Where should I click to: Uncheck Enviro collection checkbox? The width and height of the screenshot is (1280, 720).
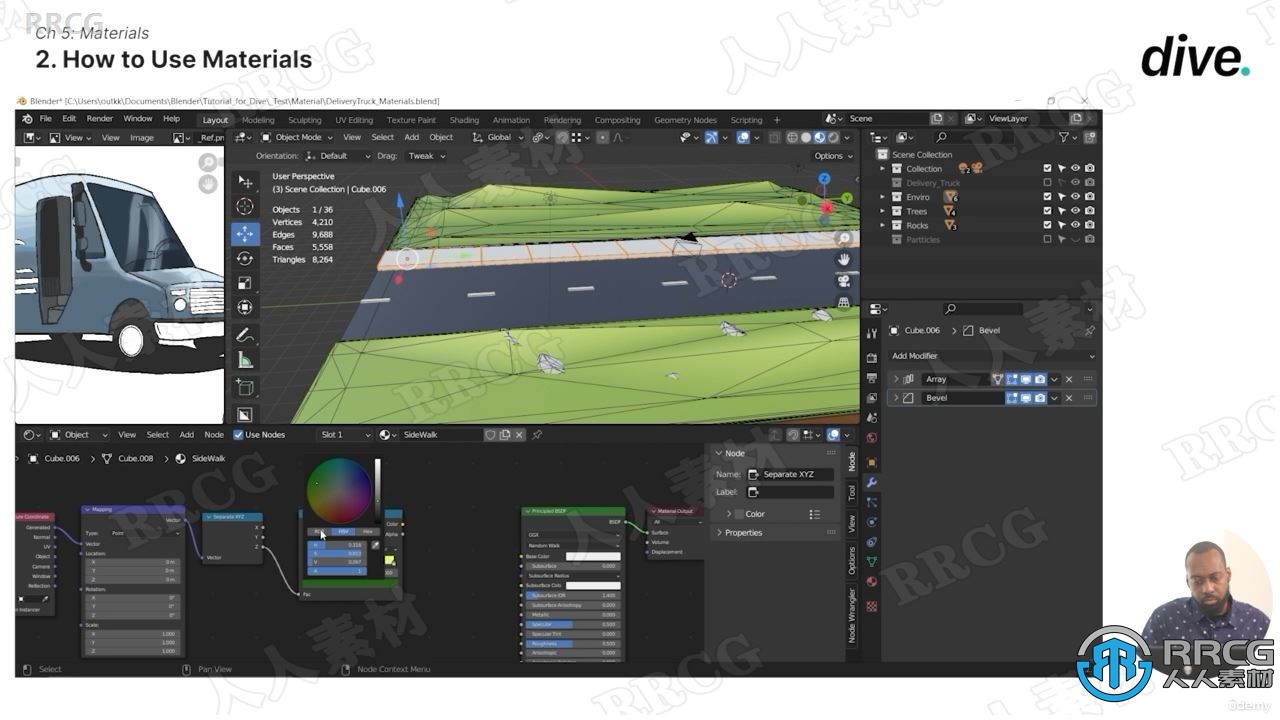point(1047,197)
